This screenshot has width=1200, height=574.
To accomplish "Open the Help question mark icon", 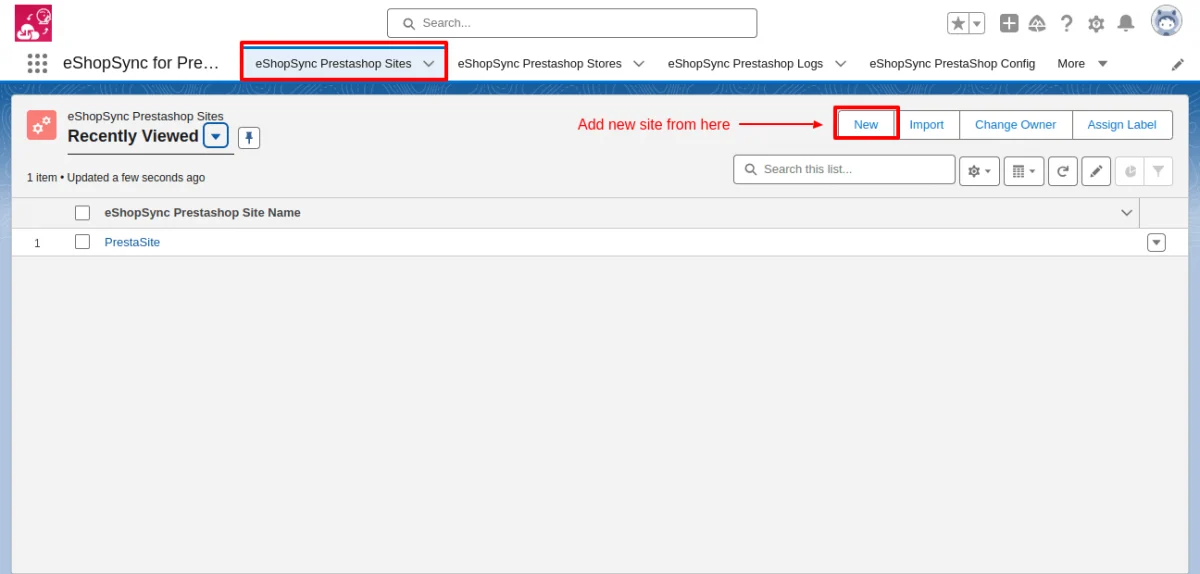I will tap(1067, 23).
